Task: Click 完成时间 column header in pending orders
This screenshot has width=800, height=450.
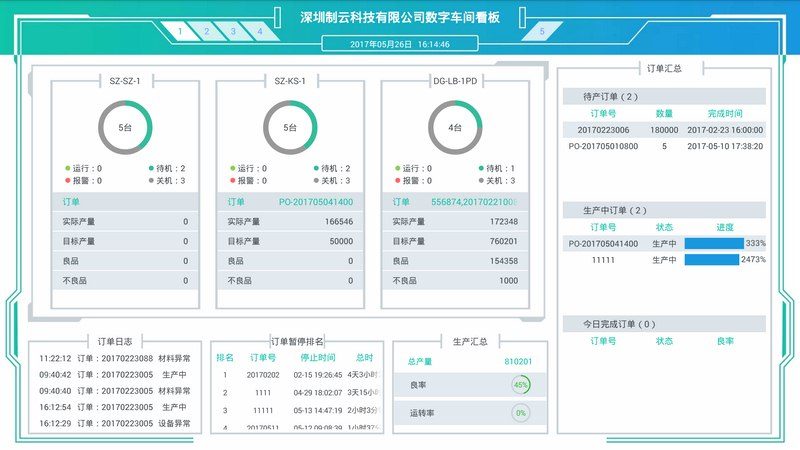Action: tap(725, 113)
